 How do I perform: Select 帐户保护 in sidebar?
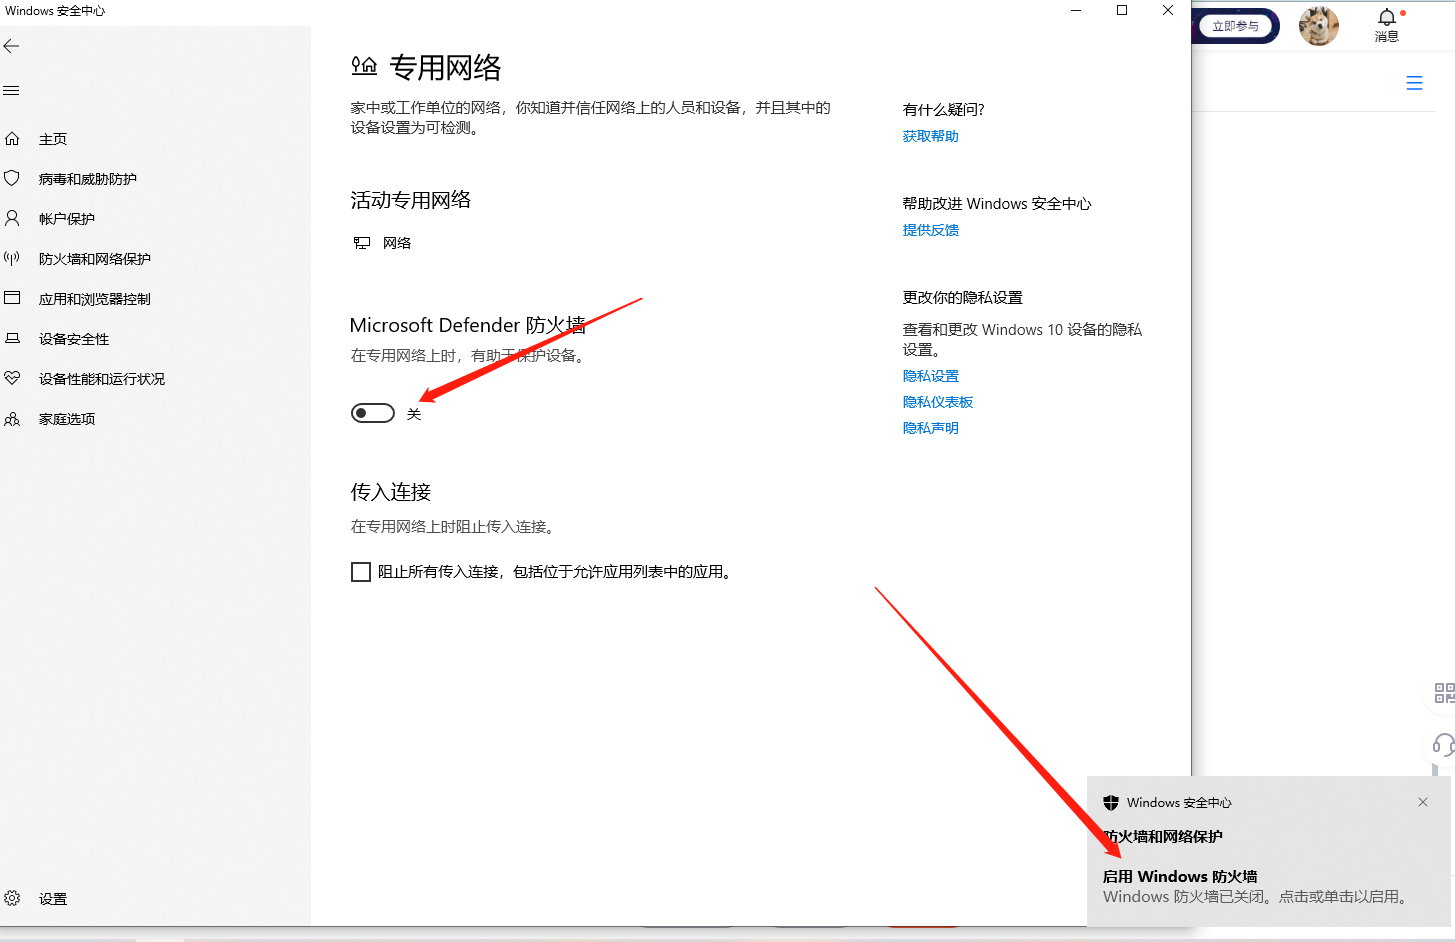[x=67, y=219]
